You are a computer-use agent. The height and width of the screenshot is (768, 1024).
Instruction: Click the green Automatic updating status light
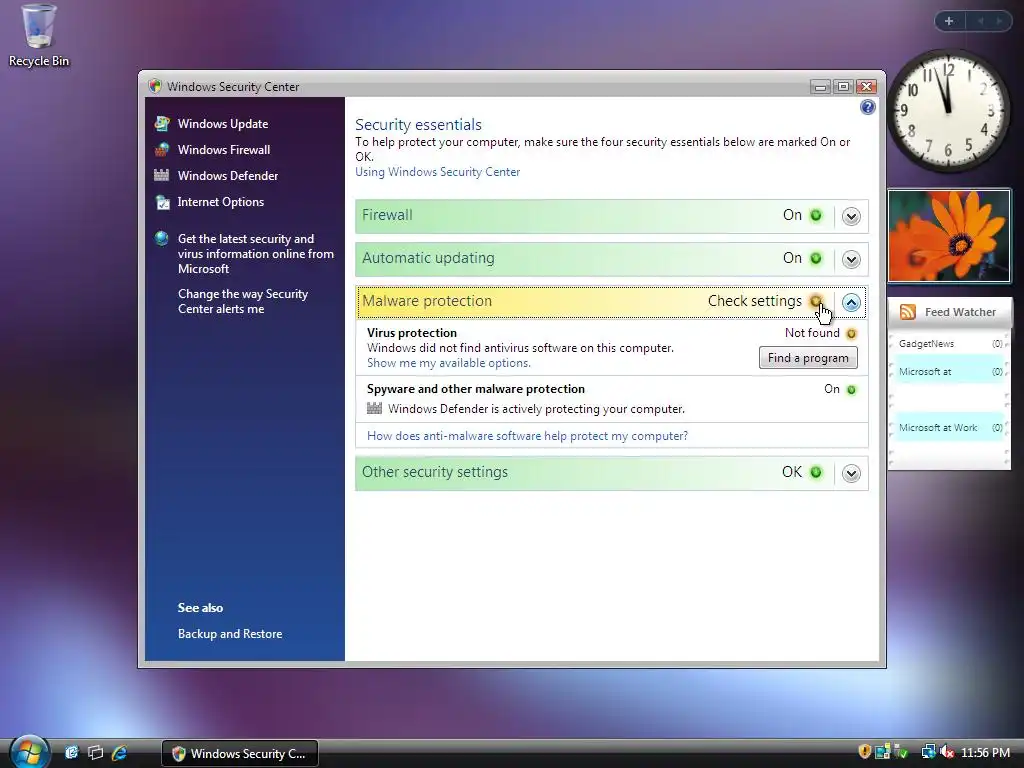coord(816,258)
